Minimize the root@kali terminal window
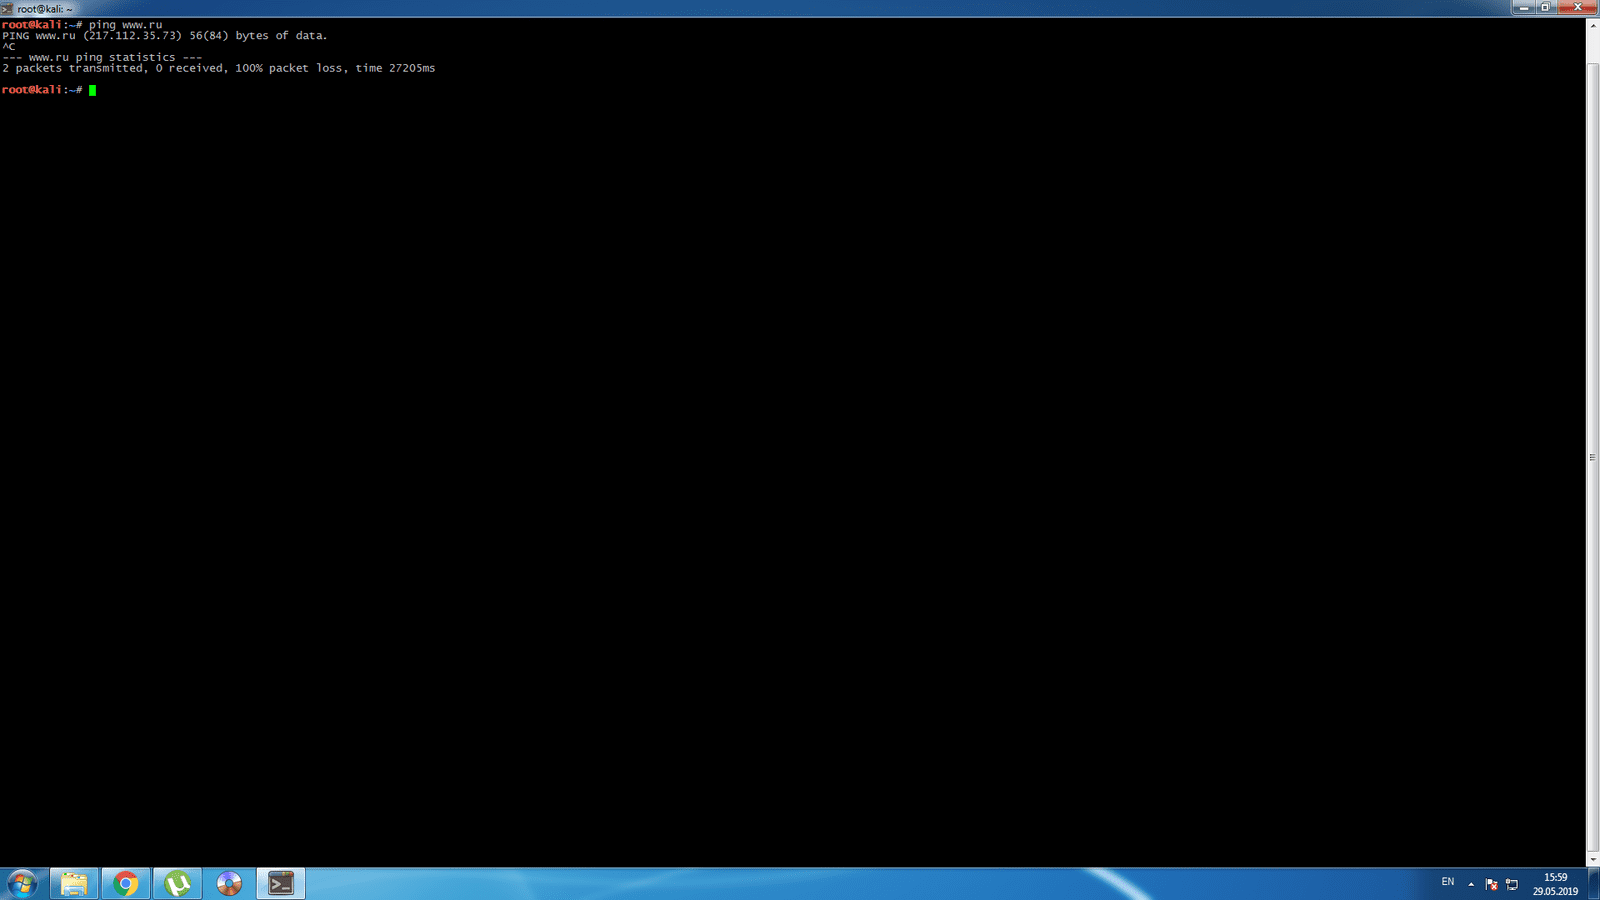The width and height of the screenshot is (1600, 900). [1523, 7]
